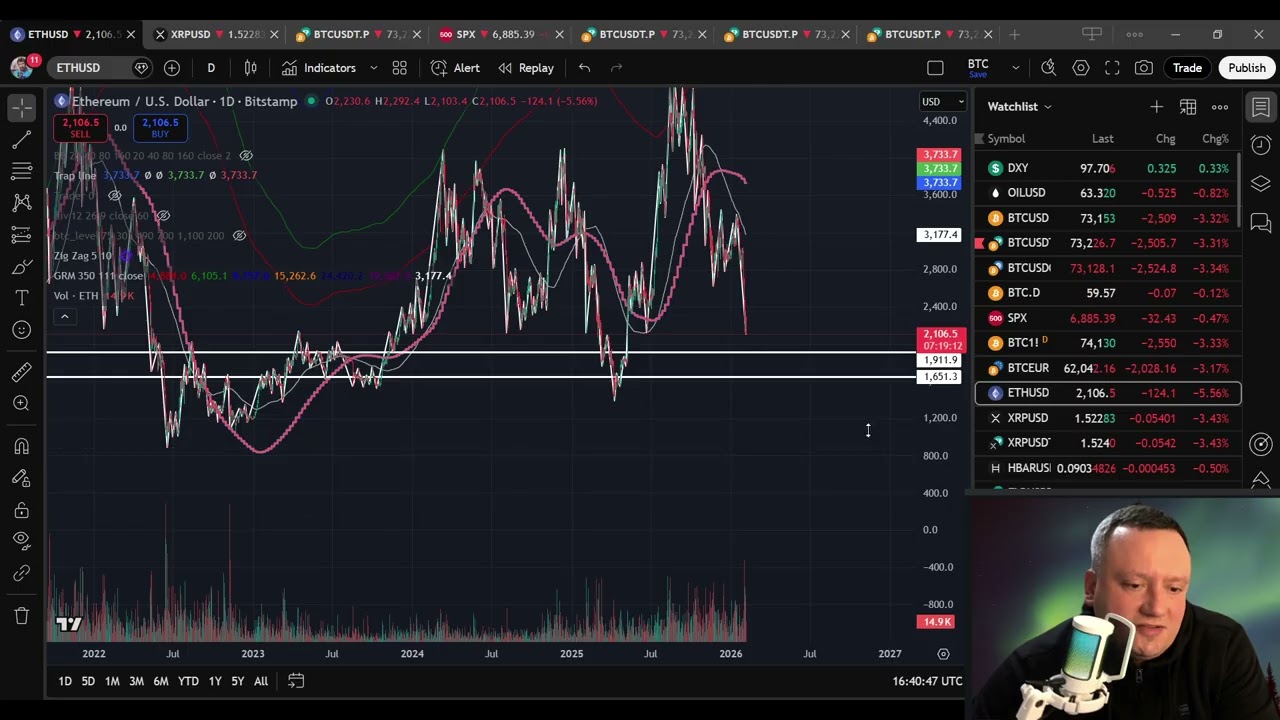1280x720 pixels.
Task: Open forecasting and measurement tools
Action: (22, 235)
